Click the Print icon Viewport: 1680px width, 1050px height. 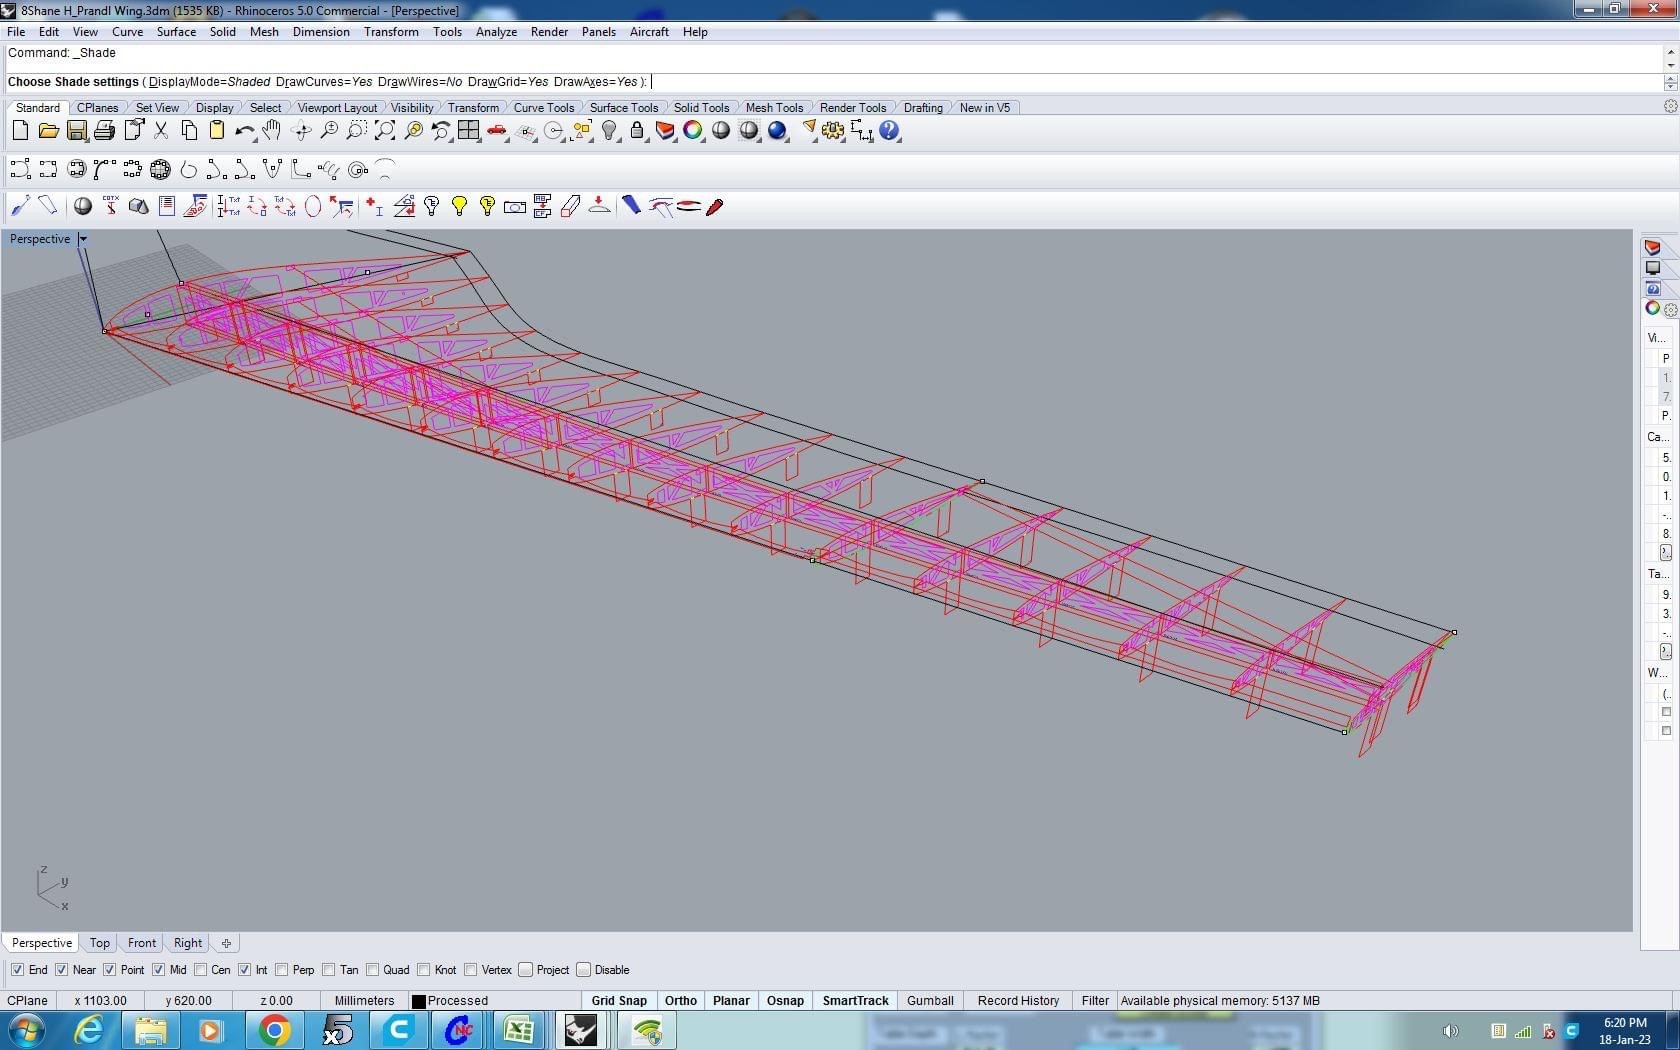pos(104,131)
